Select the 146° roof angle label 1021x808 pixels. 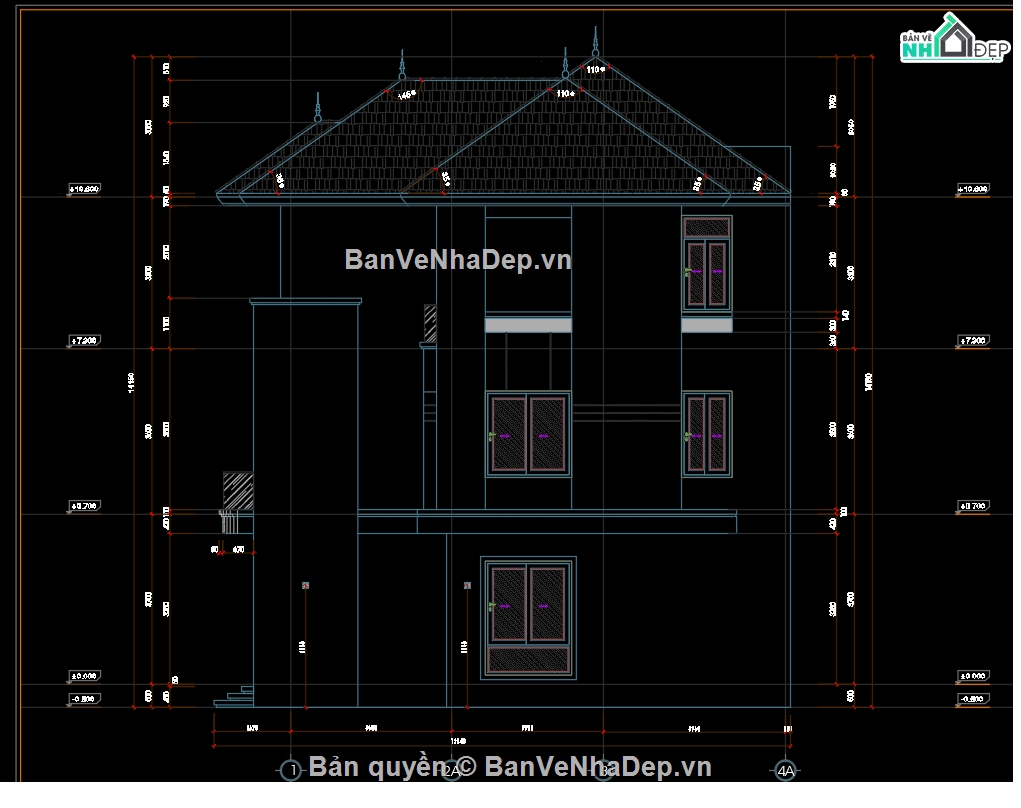pyautogui.click(x=406, y=95)
